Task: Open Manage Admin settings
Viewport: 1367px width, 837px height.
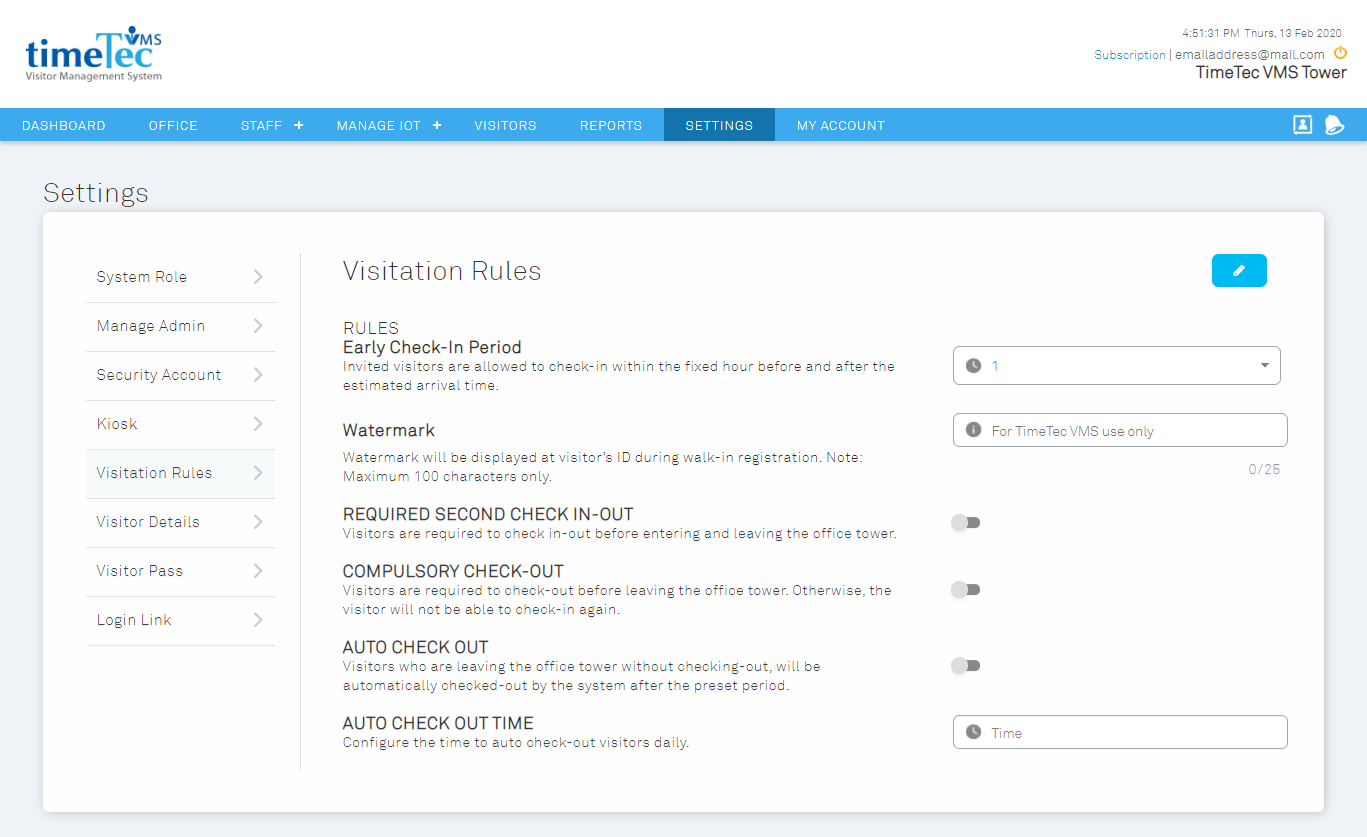Action: click(x=180, y=326)
